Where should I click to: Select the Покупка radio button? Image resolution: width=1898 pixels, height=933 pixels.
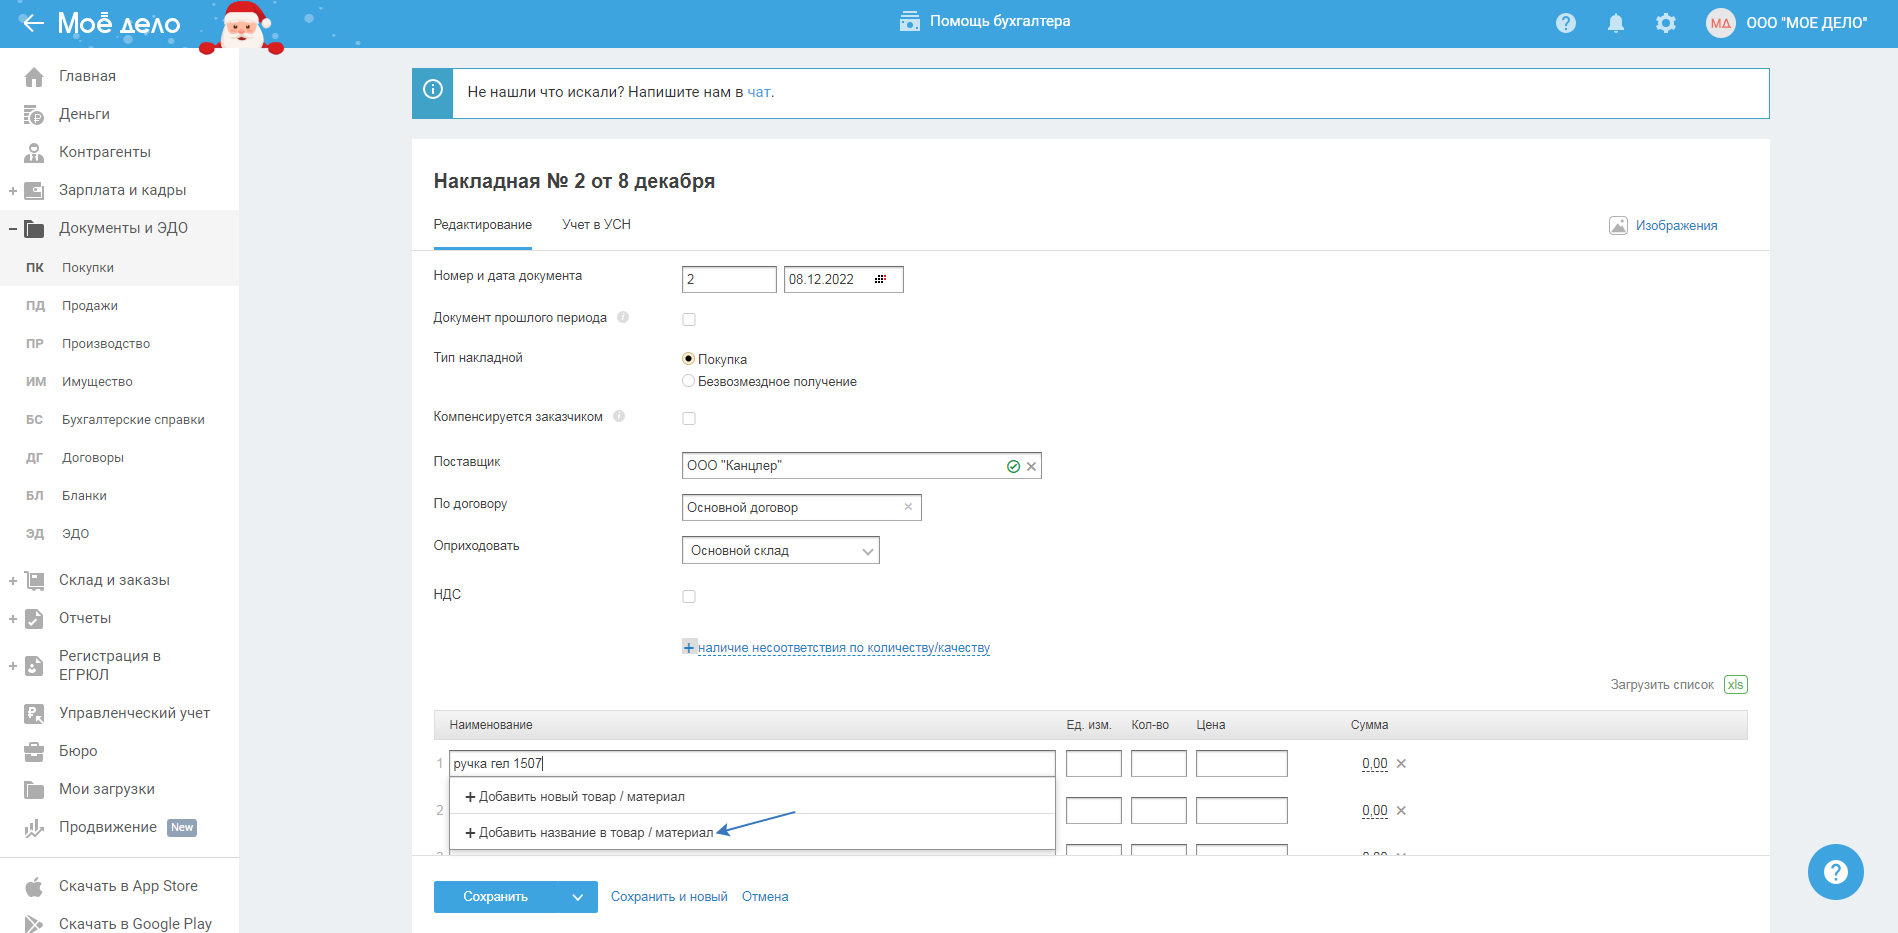[x=688, y=359]
